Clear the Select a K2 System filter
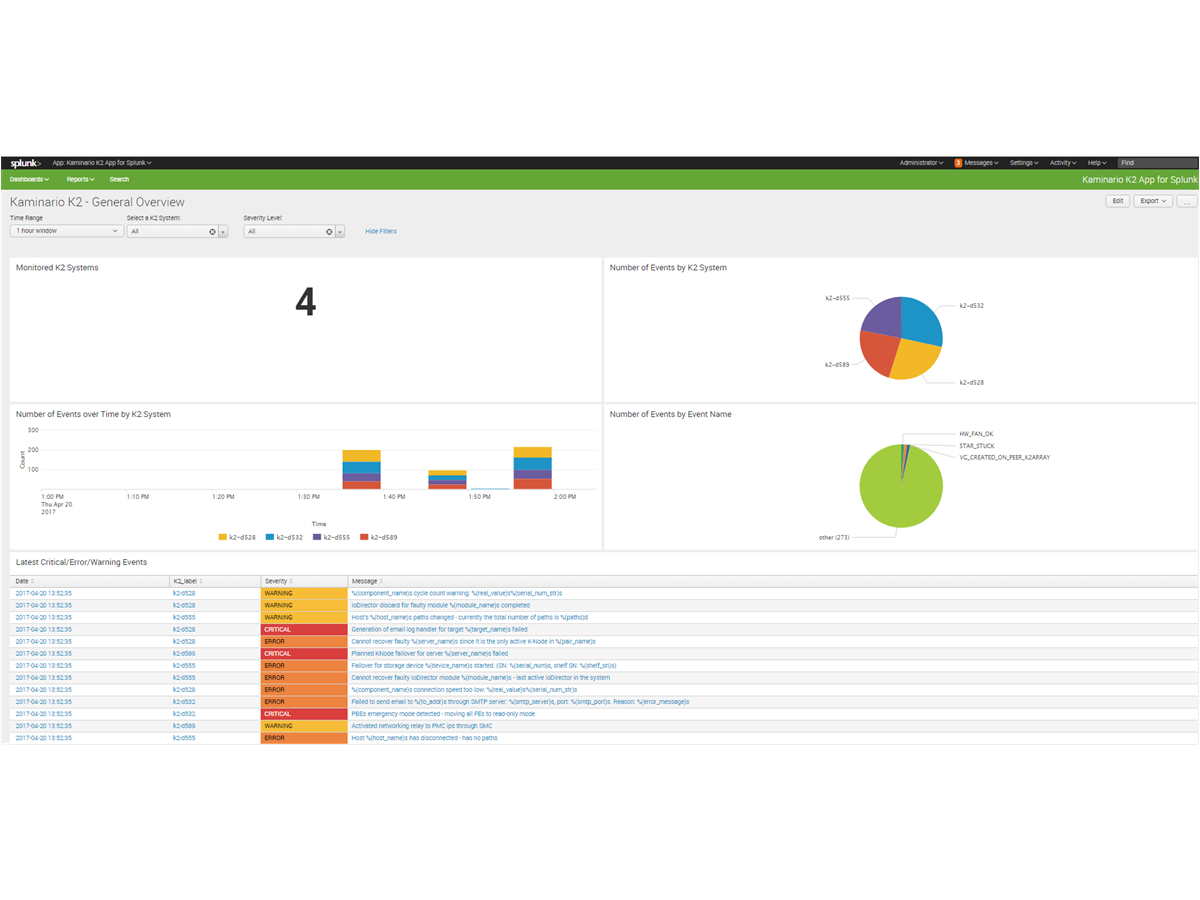This screenshot has width=1200, height=900. tap(212, 231)
